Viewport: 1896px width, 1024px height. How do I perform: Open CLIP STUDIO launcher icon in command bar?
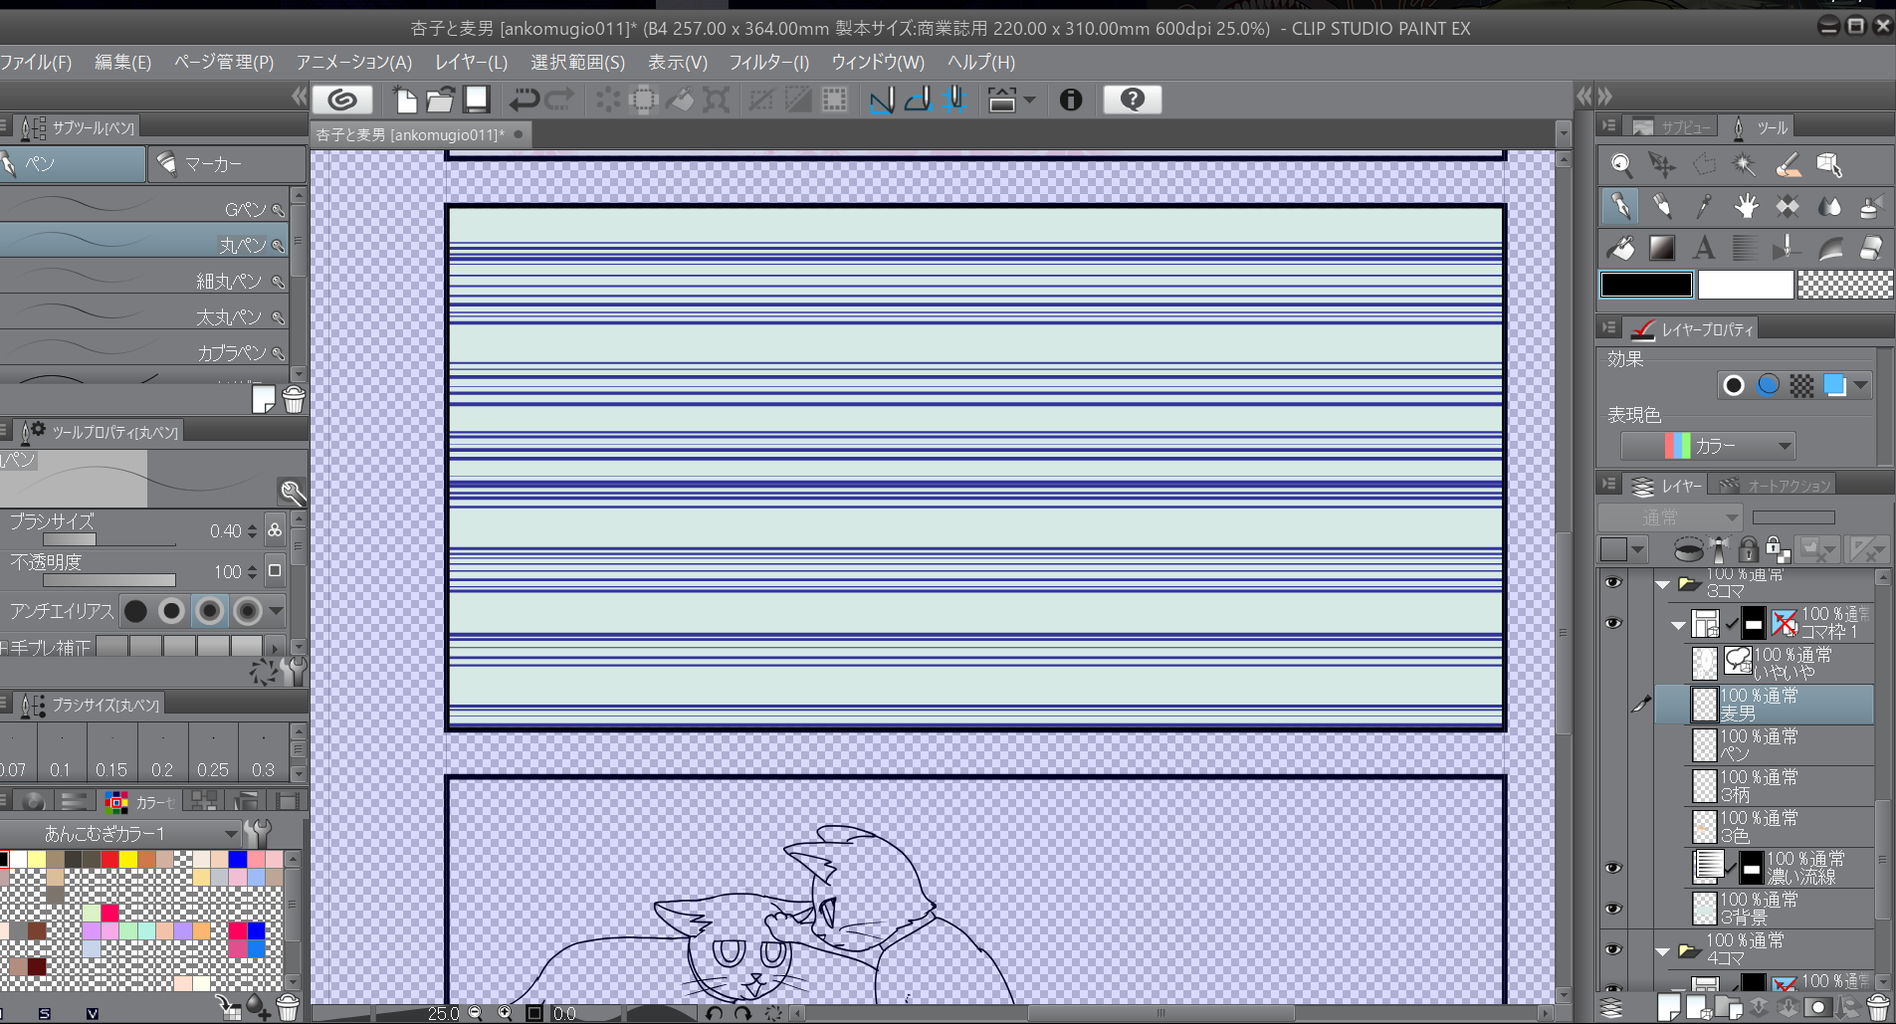click(x=342, y=99)
